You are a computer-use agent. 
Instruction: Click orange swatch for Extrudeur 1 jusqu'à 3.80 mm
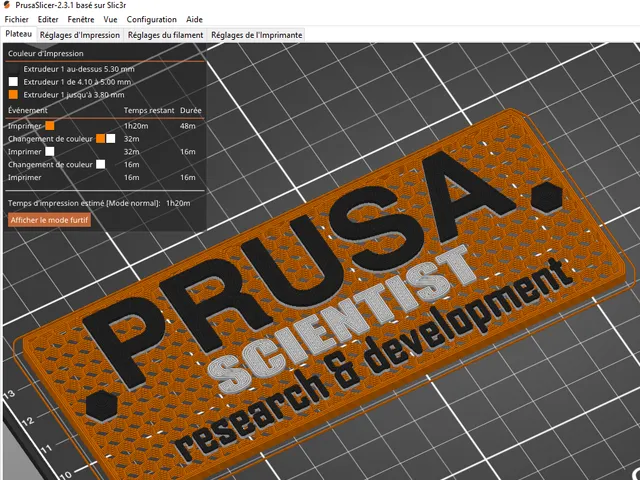13,95
